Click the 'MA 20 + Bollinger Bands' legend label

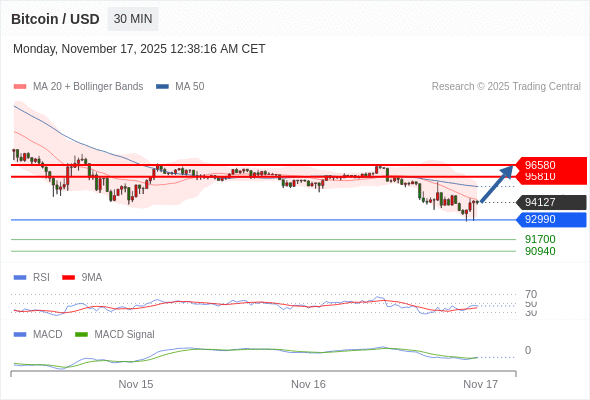(88, 87)
